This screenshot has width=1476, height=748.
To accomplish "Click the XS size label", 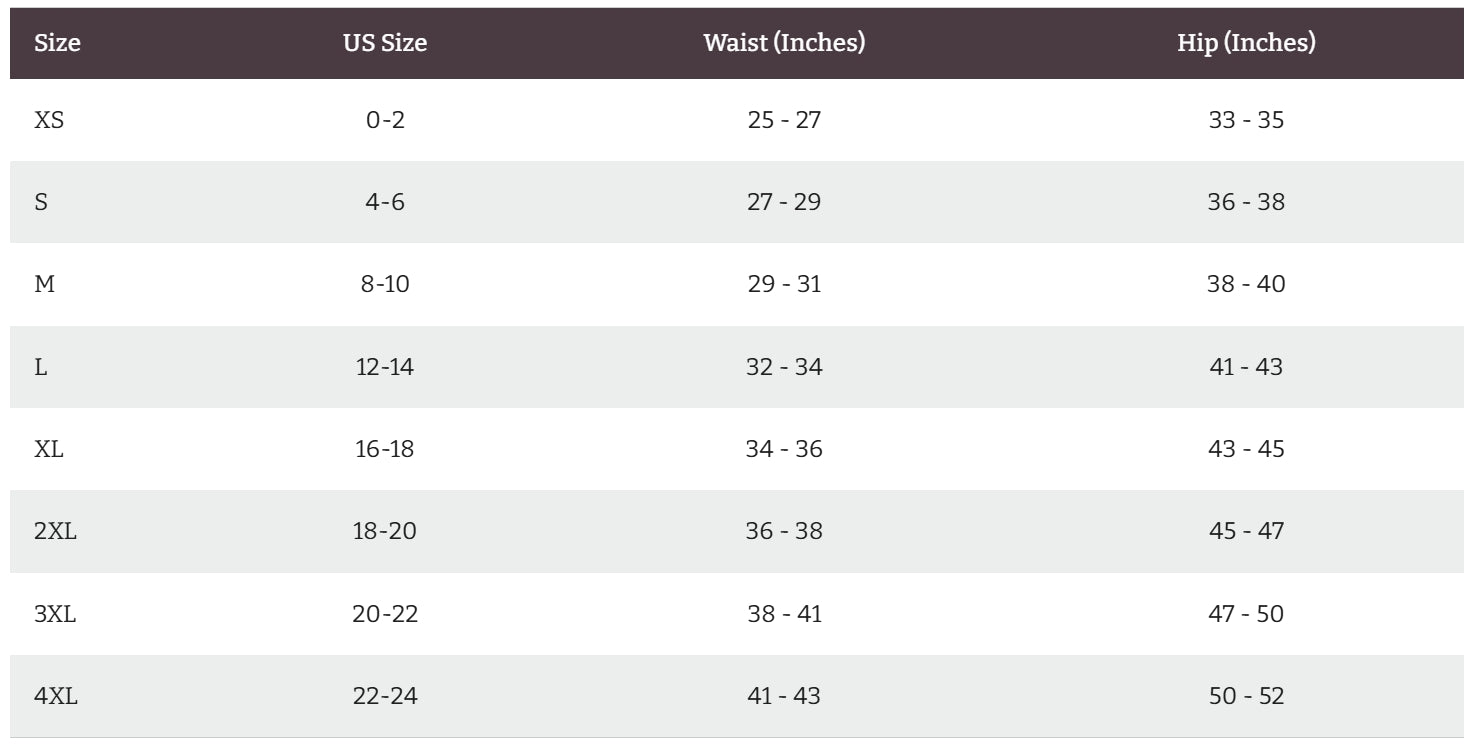I will [49, 120].
